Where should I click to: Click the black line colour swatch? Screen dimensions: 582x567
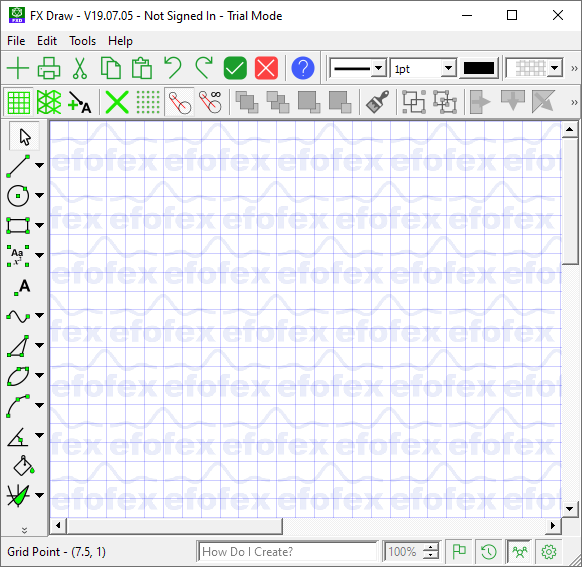click(479, 68)
